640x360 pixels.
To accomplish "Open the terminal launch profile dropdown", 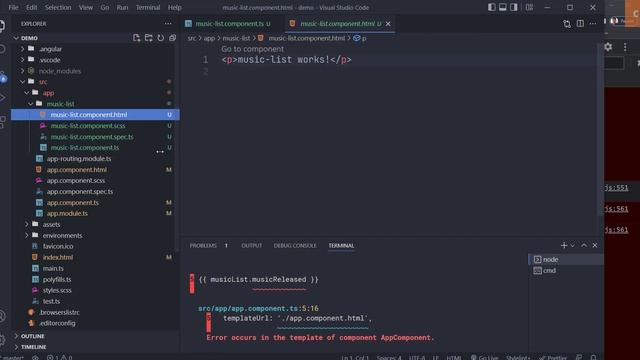I will (573, 246).
